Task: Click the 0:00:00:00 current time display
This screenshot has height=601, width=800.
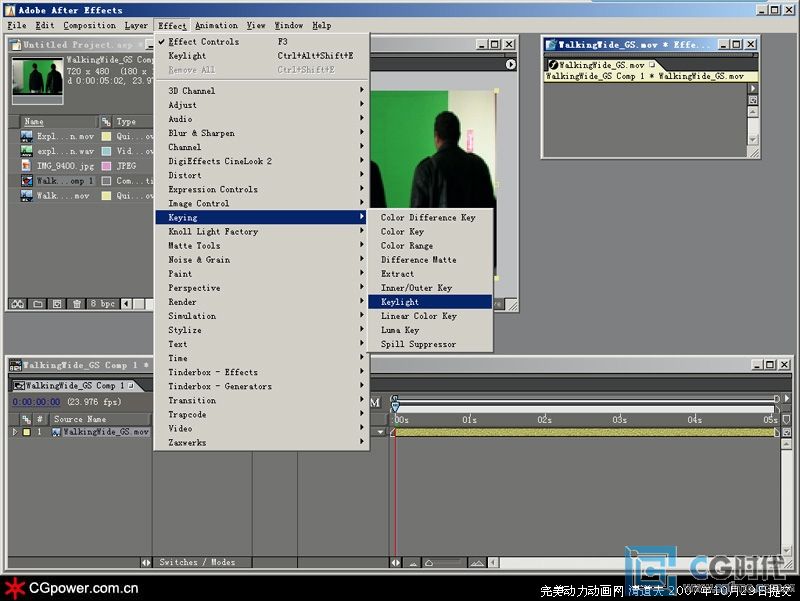Action: point(36,402)
